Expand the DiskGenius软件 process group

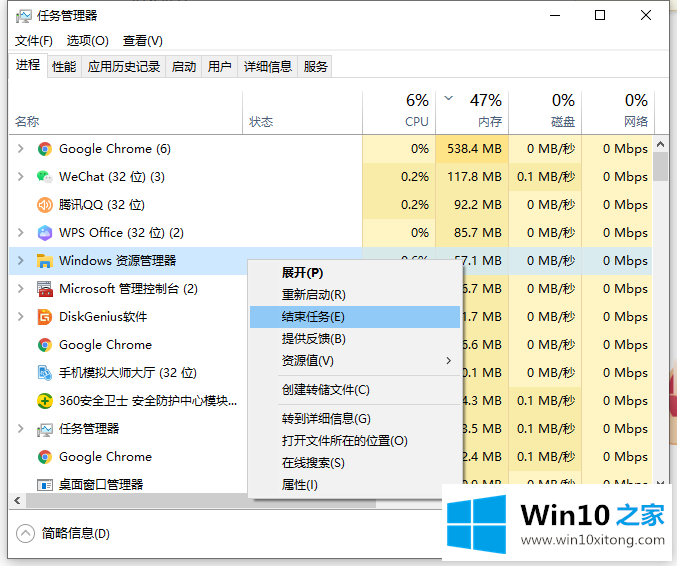coord(20,317)
